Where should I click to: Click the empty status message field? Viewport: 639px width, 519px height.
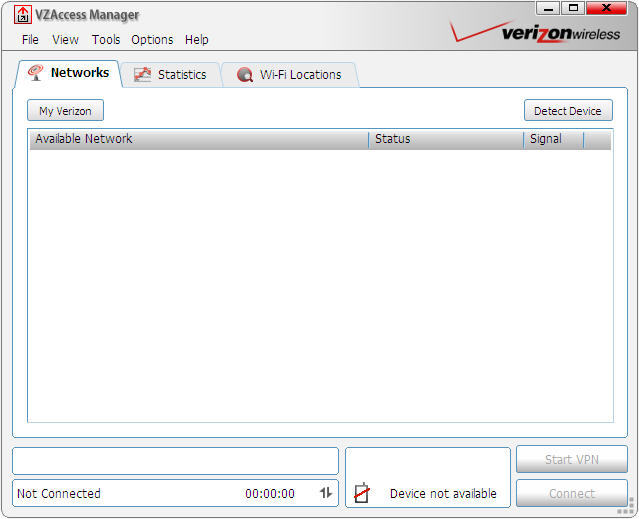(x=175, y=461)
